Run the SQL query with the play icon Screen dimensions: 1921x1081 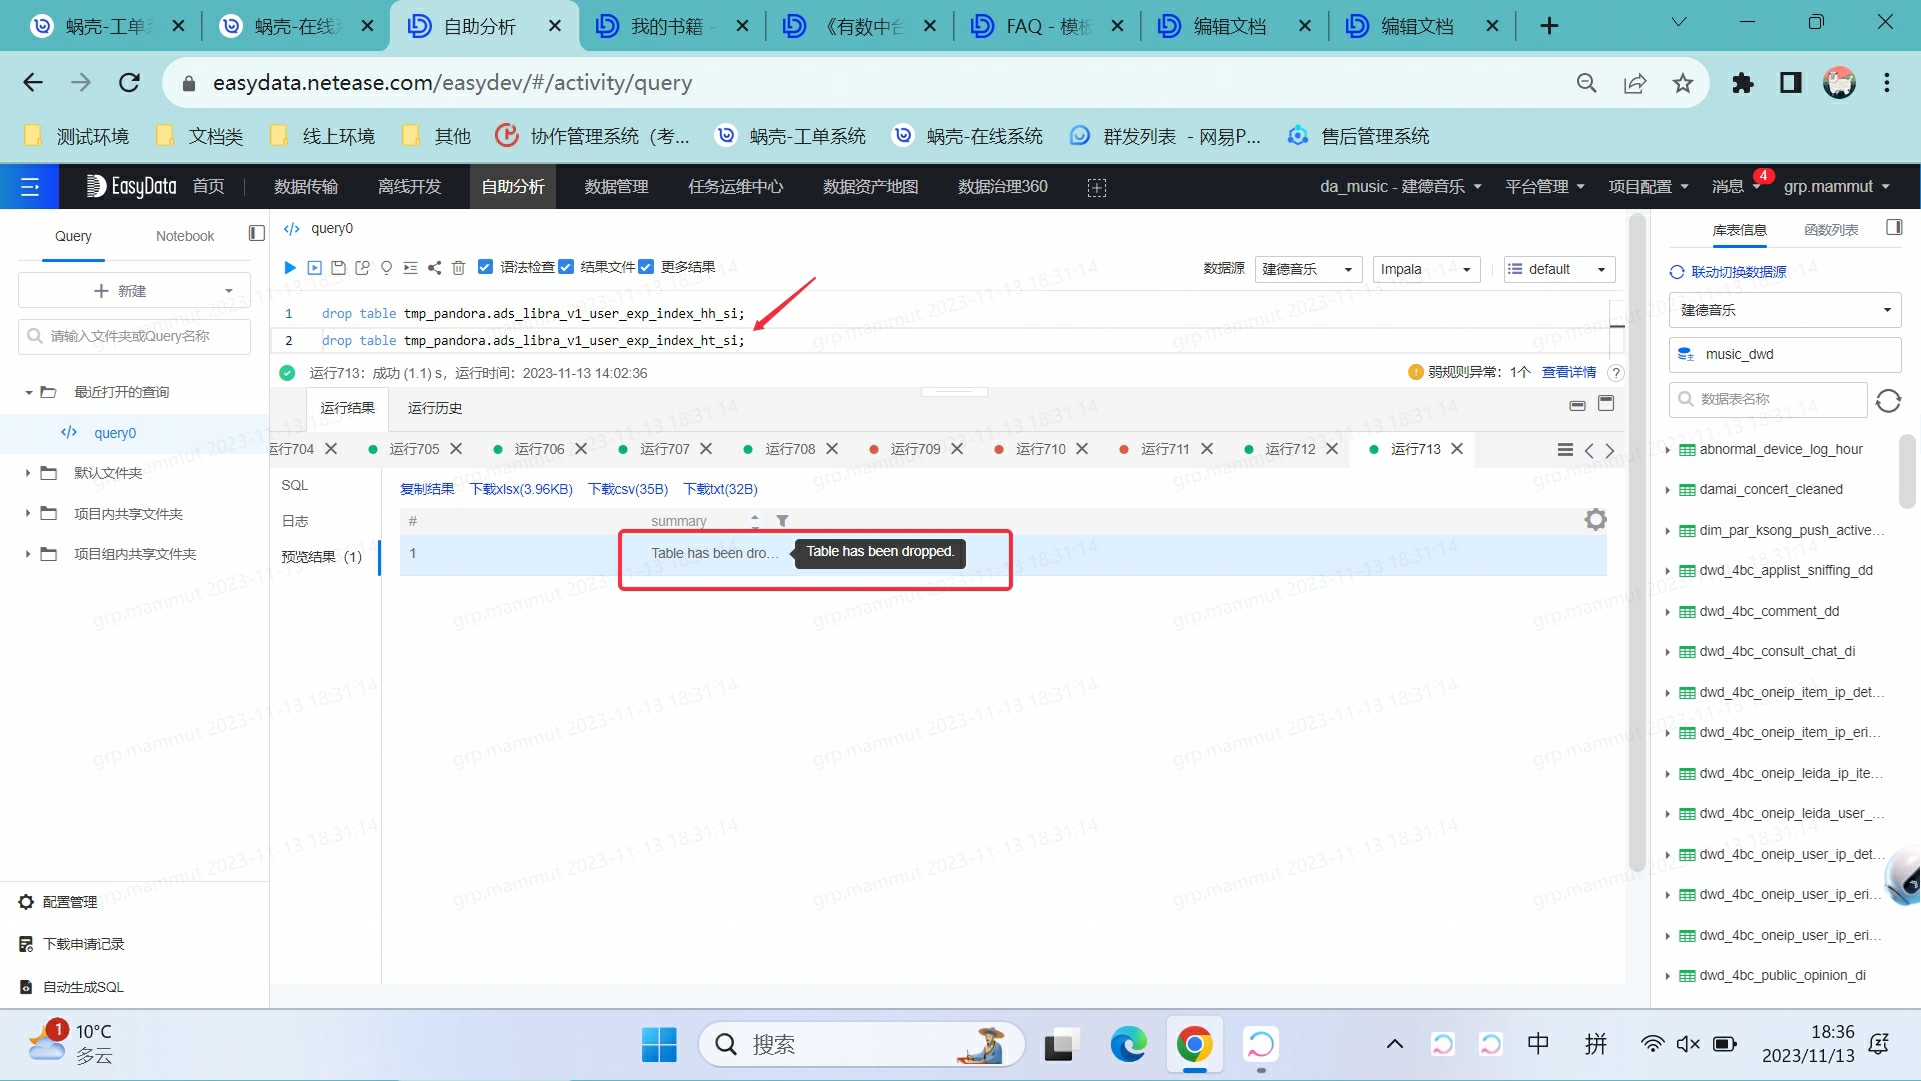pos(290,267)
